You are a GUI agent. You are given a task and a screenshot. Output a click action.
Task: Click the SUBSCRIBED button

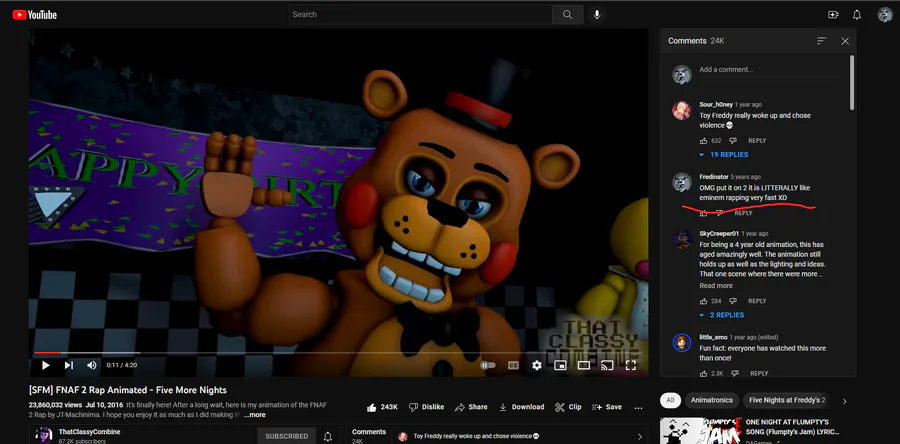(x=286, y=436)
